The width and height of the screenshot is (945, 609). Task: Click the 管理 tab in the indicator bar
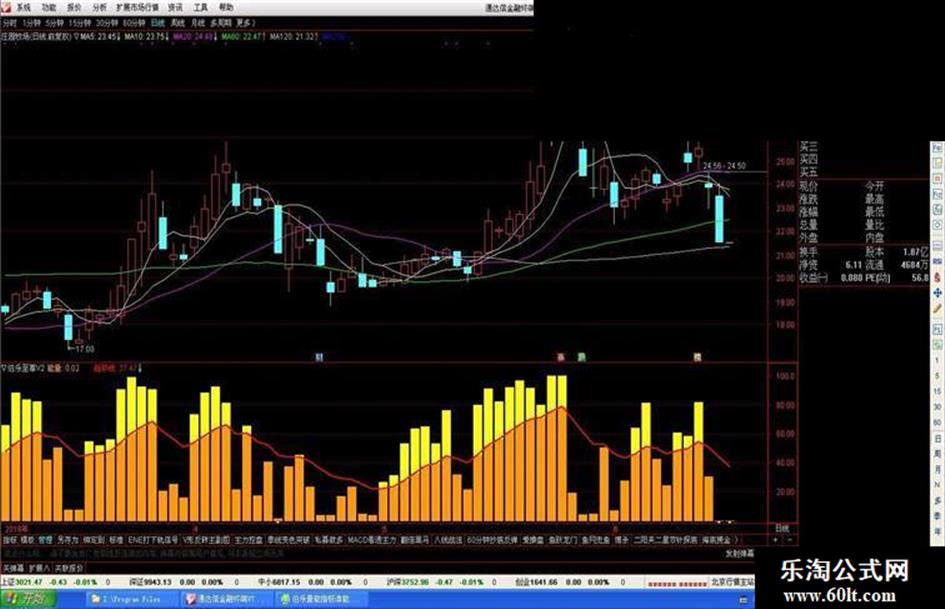point(45,540)
